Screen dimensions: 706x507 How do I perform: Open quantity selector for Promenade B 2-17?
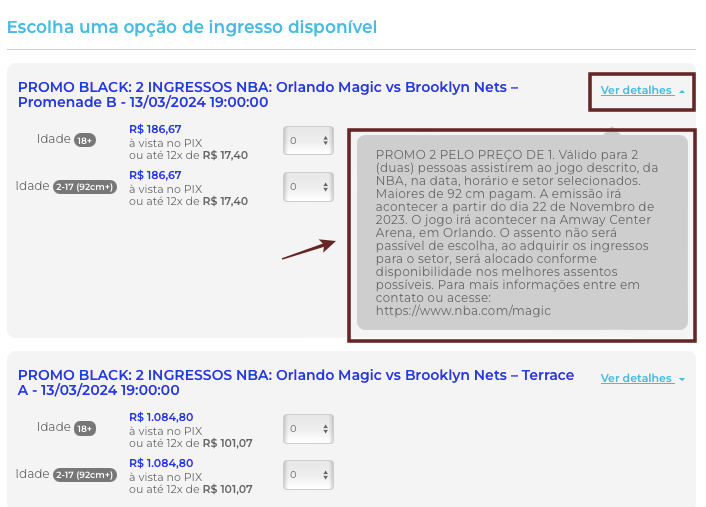point(308,186)
